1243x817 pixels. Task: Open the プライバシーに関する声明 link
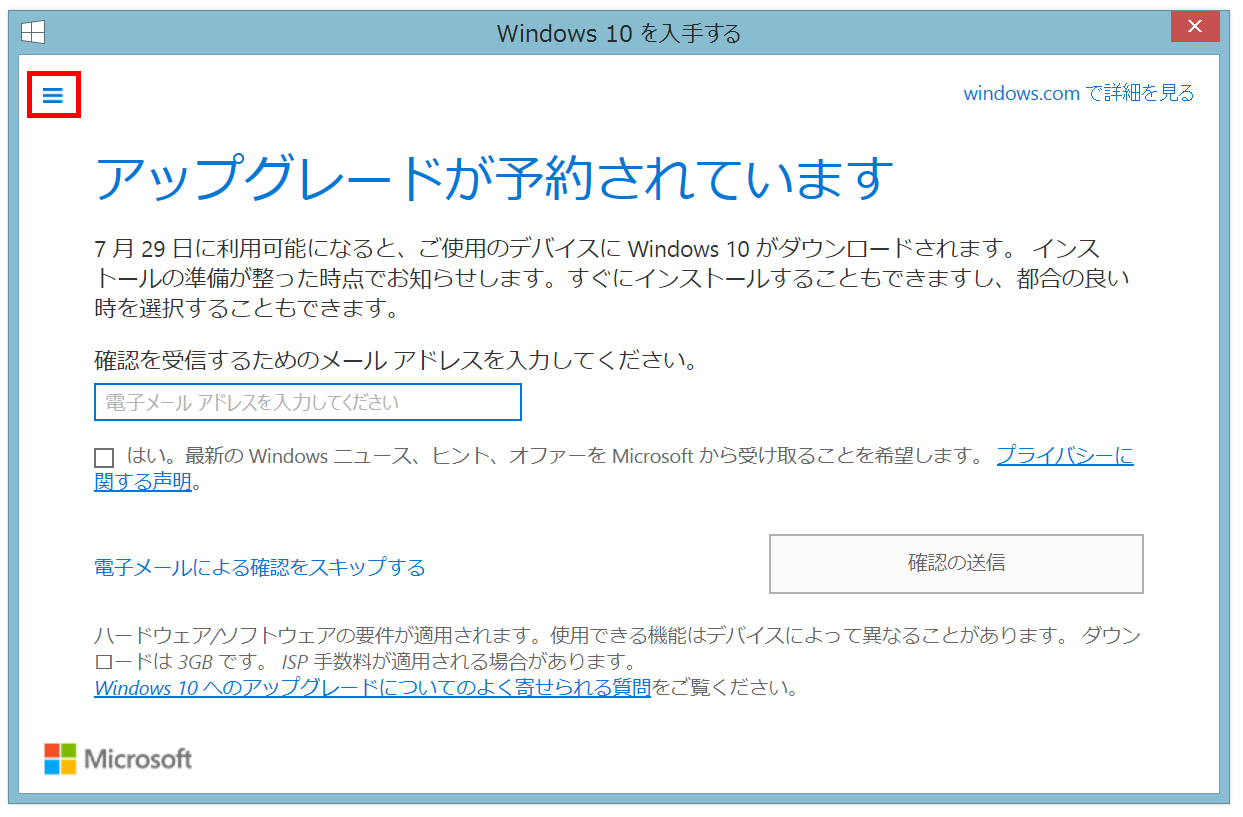point(1065,457)
